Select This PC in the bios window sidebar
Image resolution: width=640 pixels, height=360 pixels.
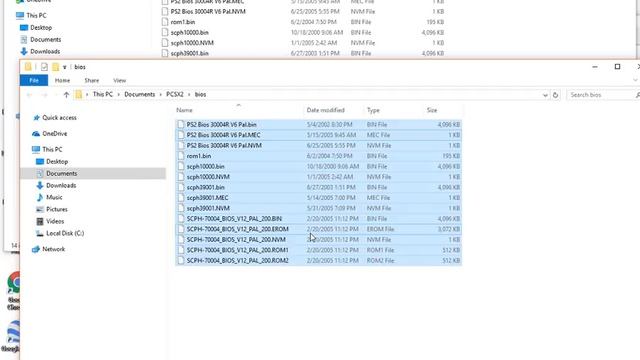coord(52,149)
